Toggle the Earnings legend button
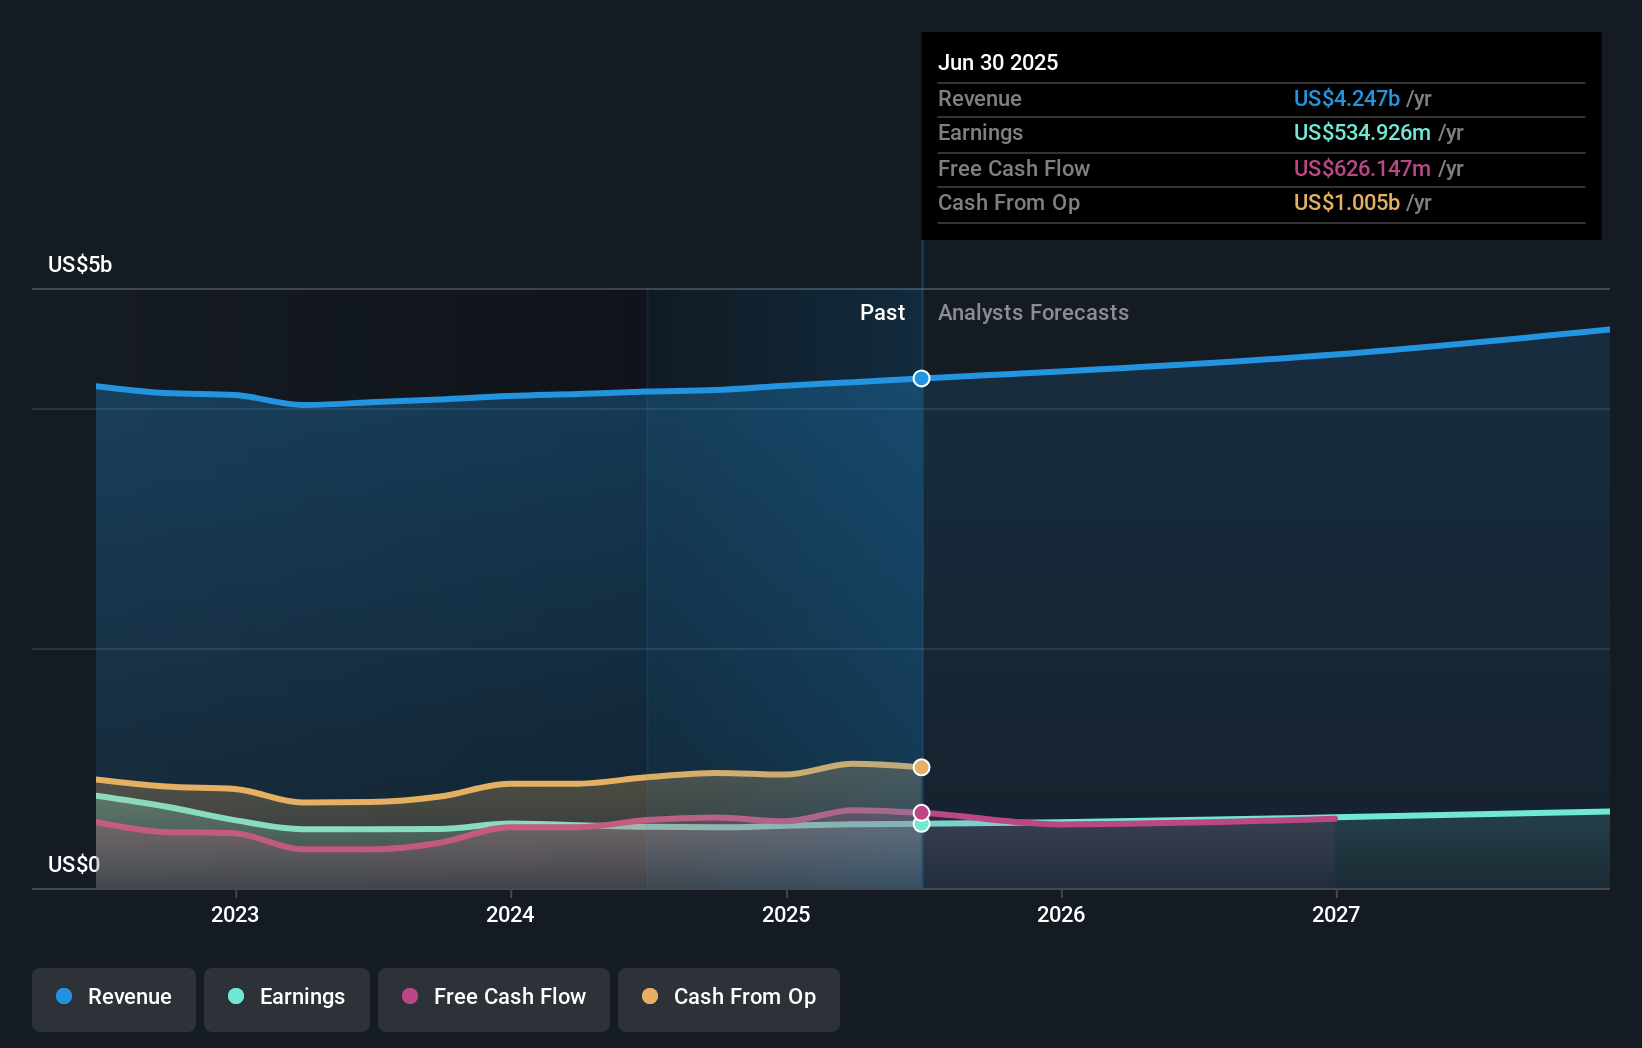Image resolution: width=1642 pixels, height=1048 pixels. [287, 999]
